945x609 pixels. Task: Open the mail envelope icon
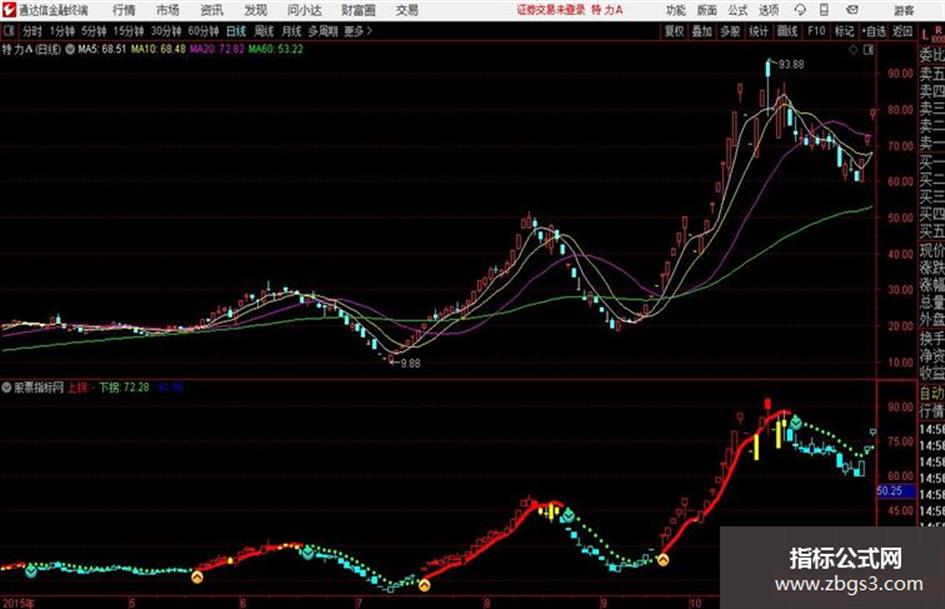click(x=852, y=10)
